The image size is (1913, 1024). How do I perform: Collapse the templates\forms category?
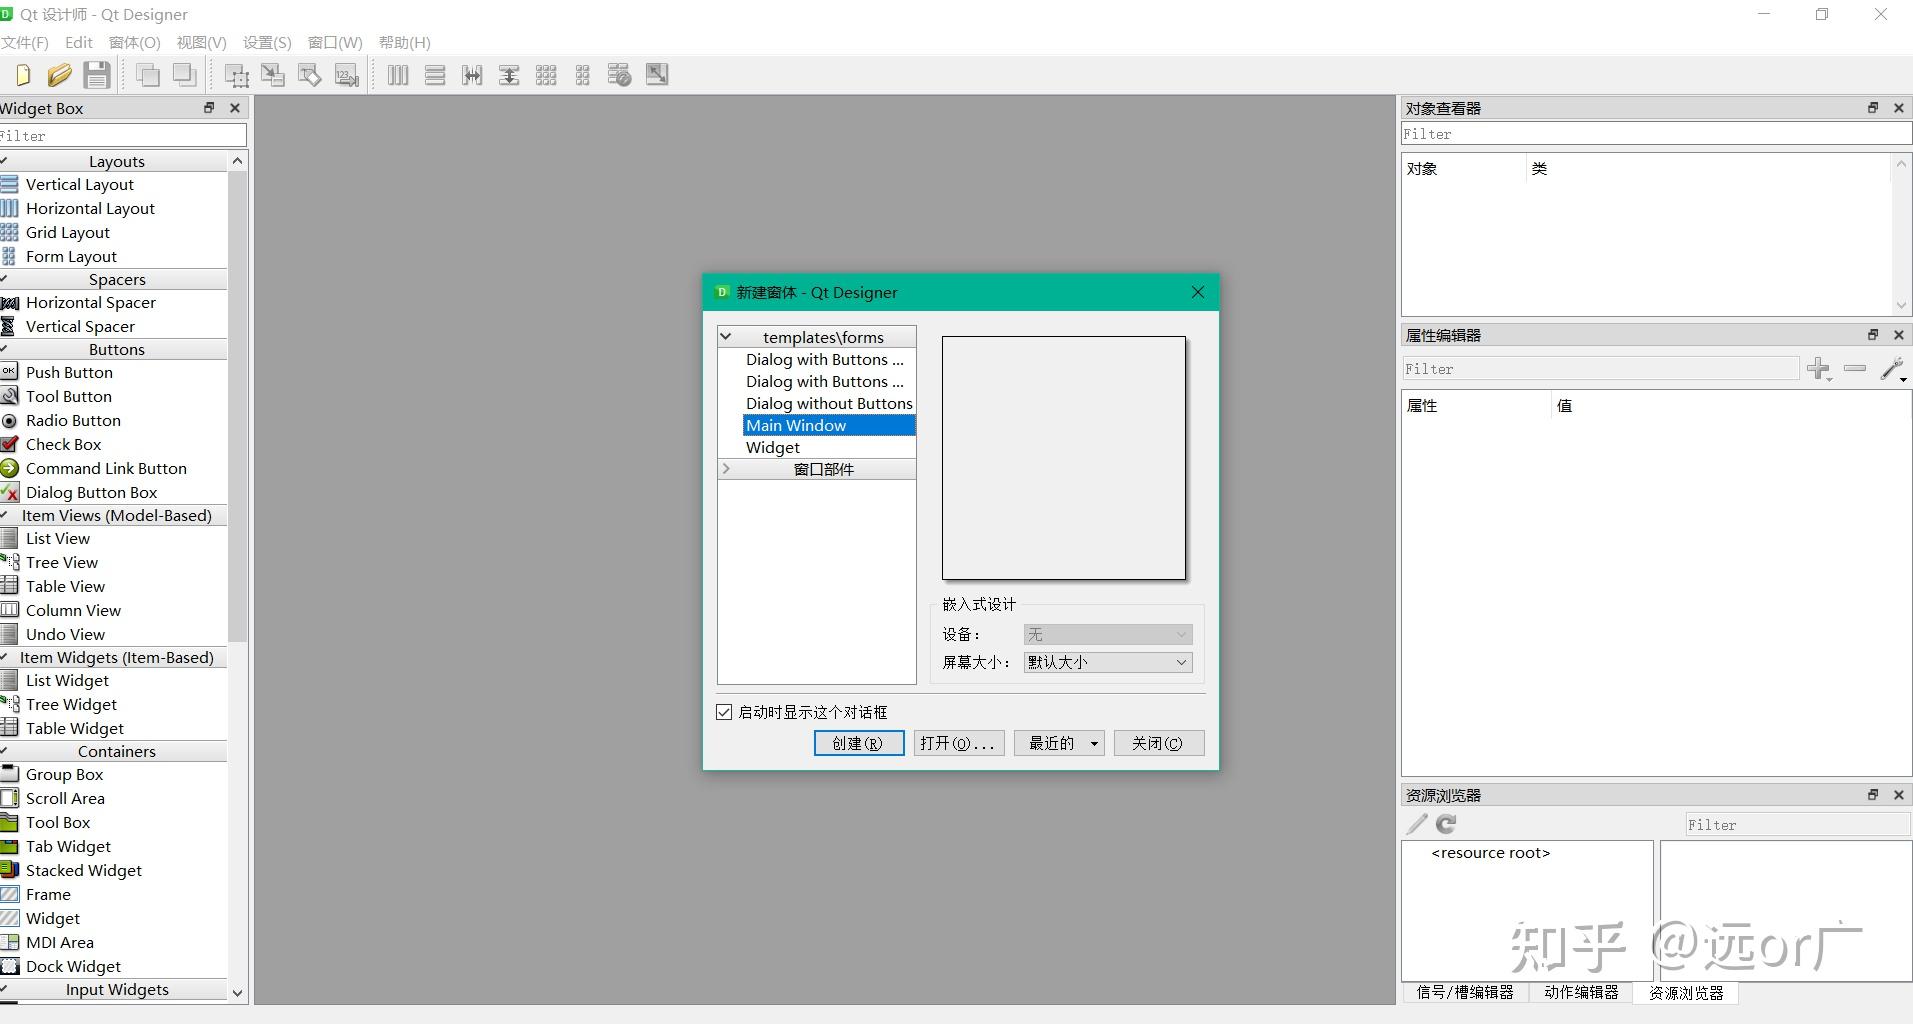pos(727,336)
